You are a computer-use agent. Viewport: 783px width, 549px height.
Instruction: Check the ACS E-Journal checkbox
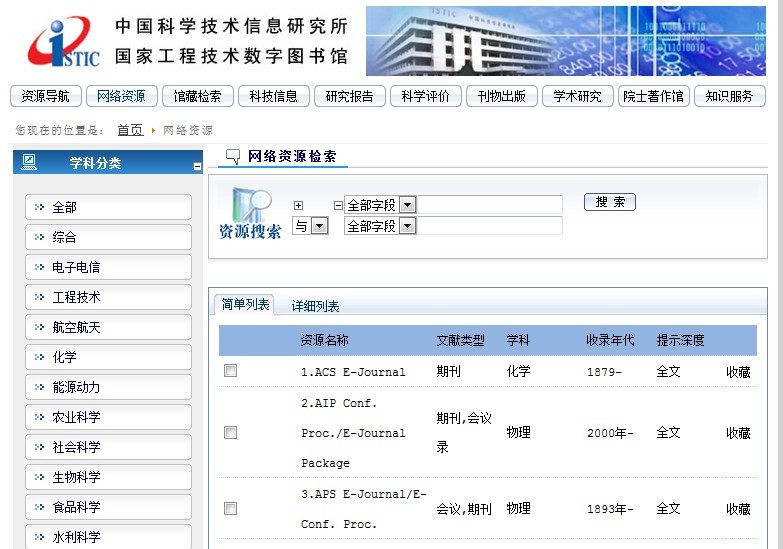(x=231, y=371)
